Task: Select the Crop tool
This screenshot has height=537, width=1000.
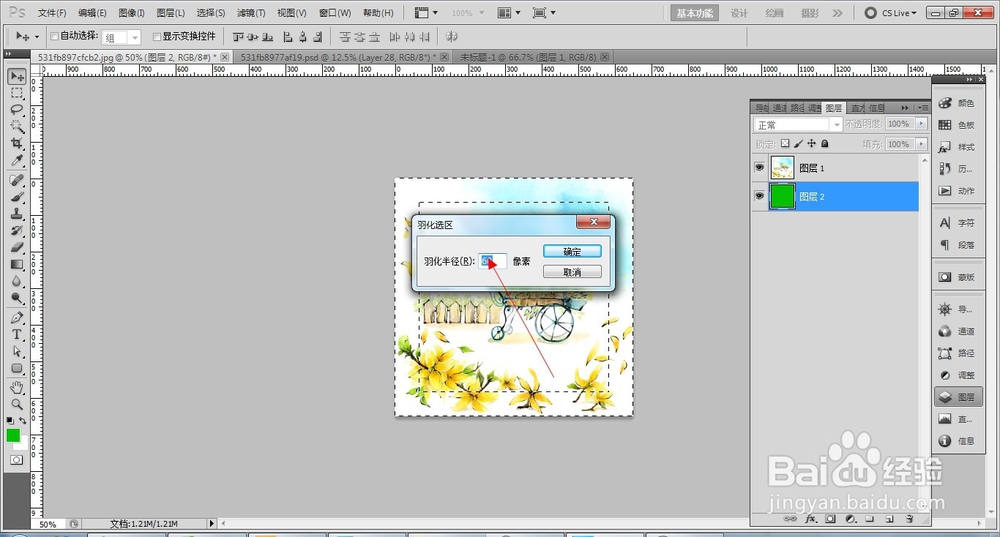Action: click(17, 143)
